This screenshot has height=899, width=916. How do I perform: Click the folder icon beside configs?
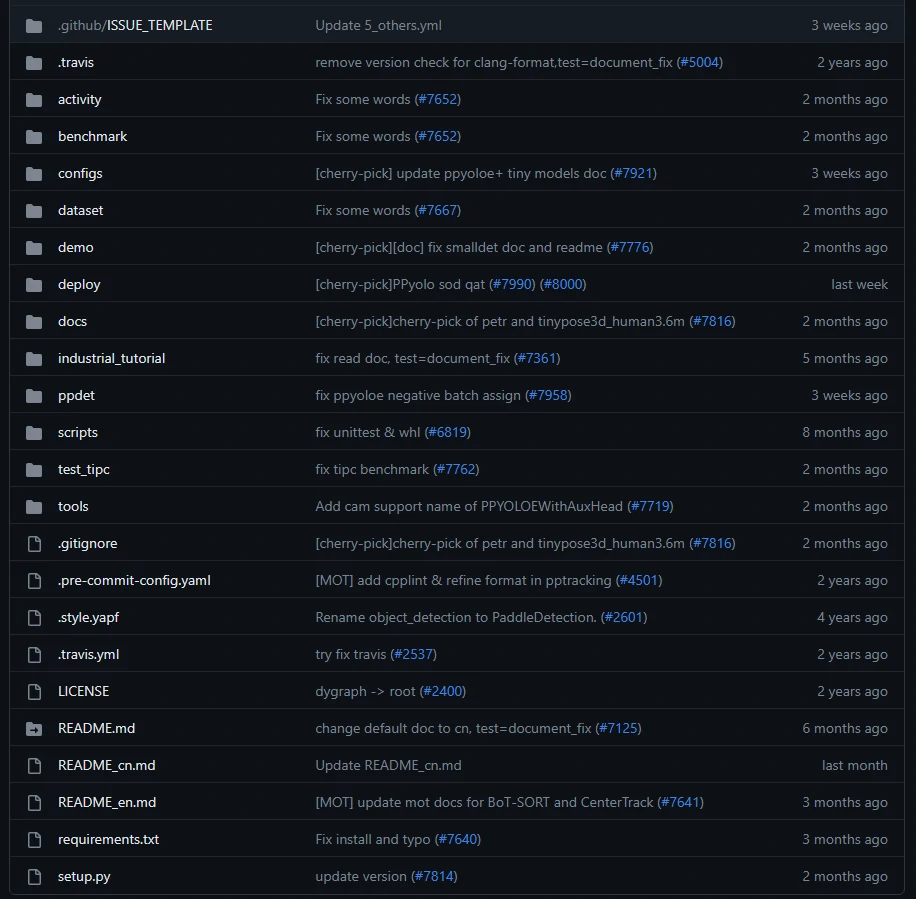click(x=35, y=173)
